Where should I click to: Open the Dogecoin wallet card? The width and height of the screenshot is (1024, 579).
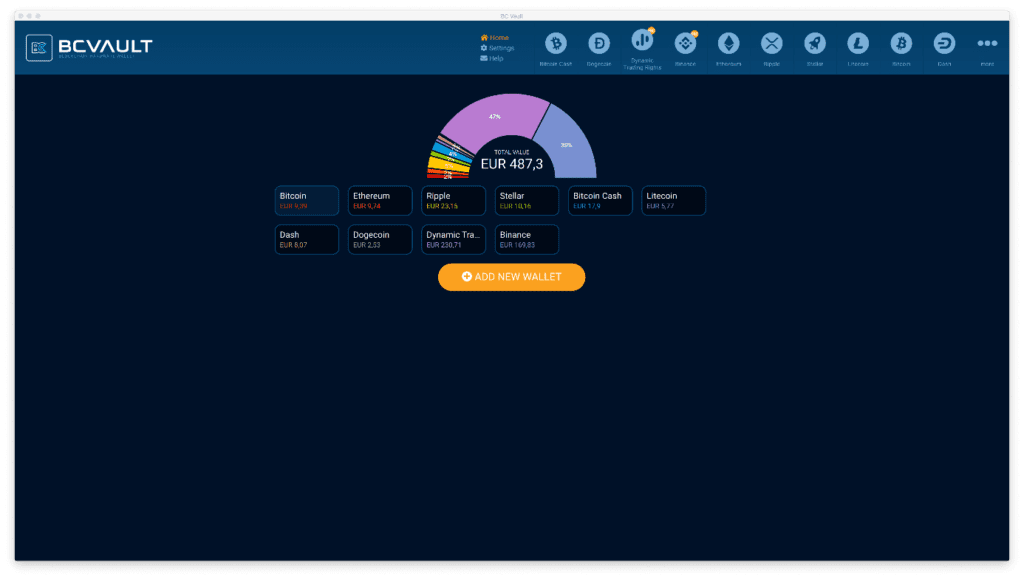point(380,240)
